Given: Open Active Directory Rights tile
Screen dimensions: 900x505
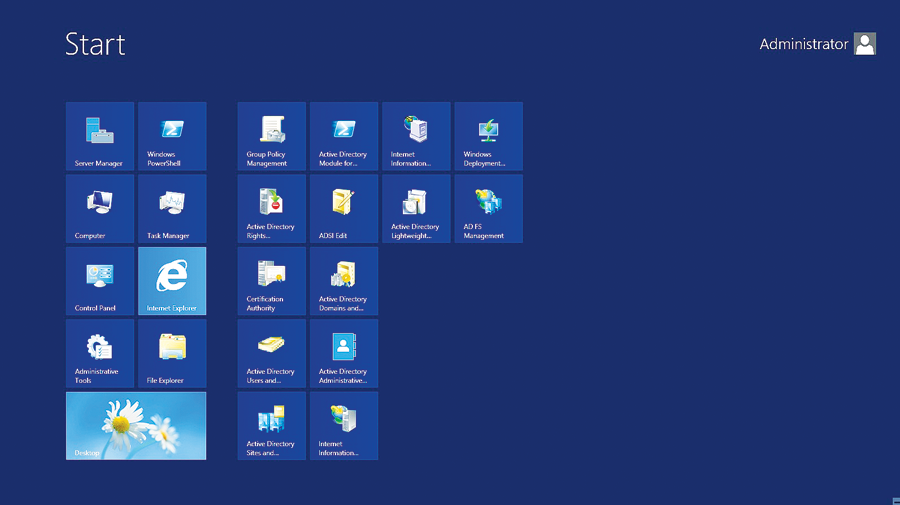Looking at the screenshot, I should coord(271,209).
